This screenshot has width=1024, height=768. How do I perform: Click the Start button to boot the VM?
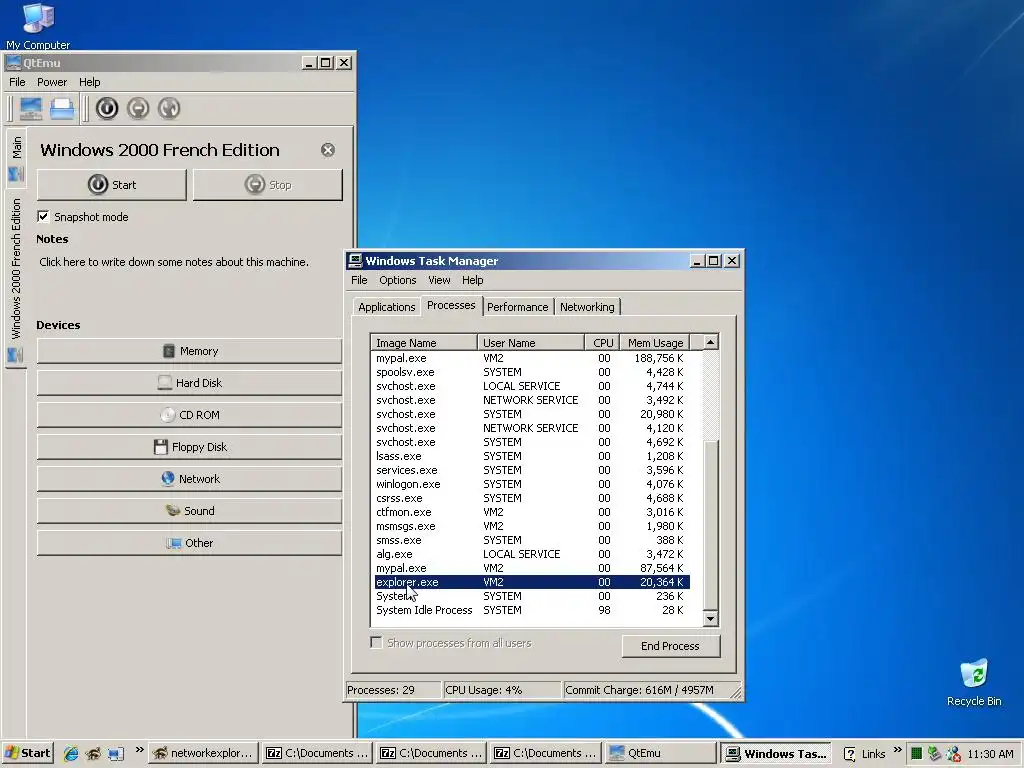coord(112,185)
